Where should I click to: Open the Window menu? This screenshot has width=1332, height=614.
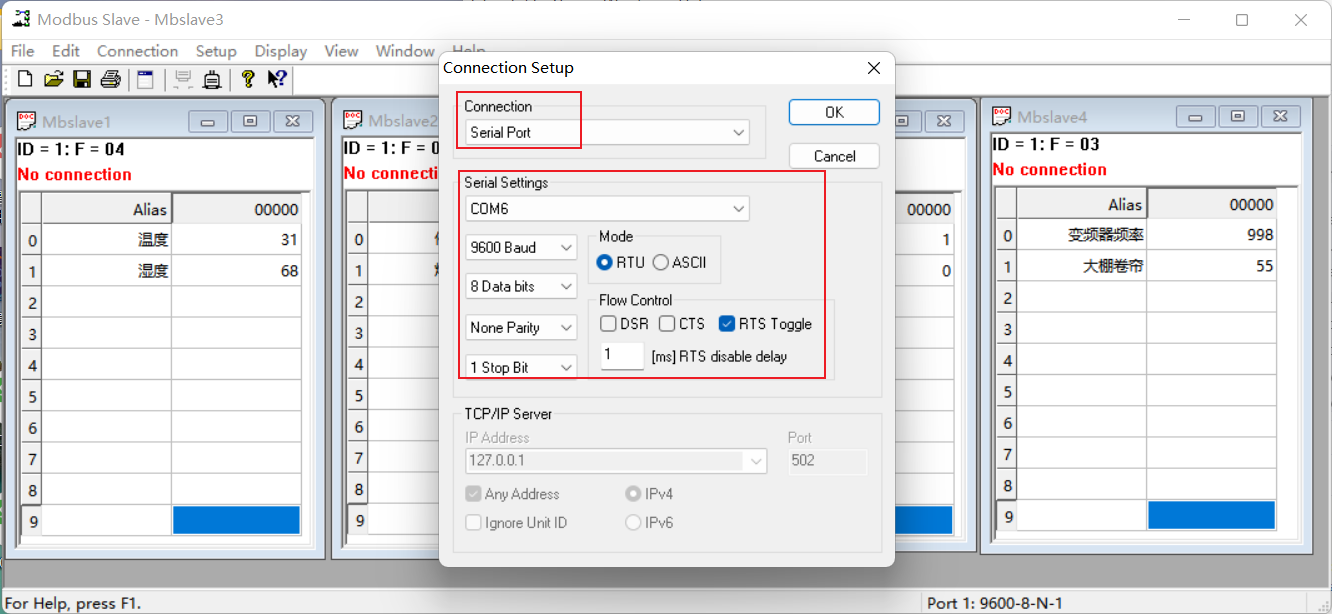[x=405, y=51]
